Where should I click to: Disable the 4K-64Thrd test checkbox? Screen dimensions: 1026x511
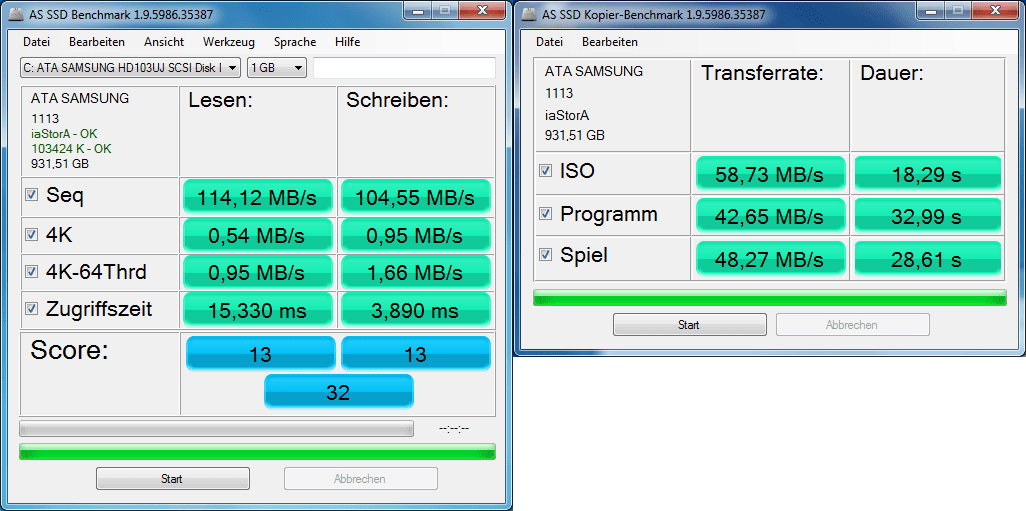click(x=30, y=272)
